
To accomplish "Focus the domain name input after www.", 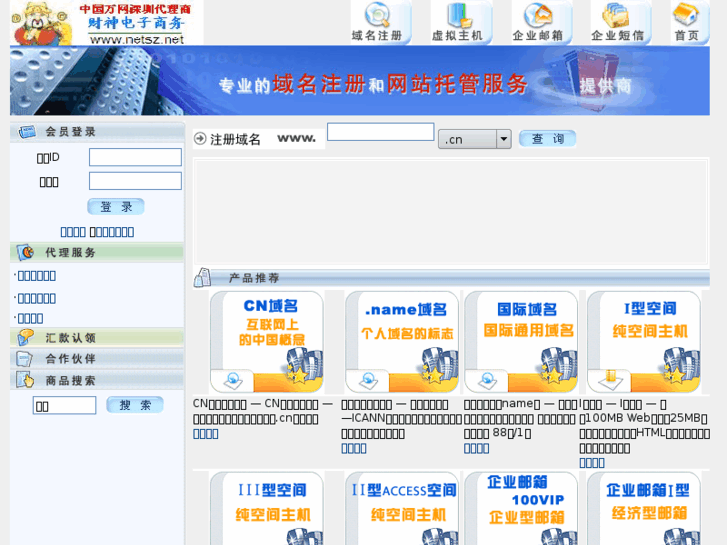I will [381, 132].
